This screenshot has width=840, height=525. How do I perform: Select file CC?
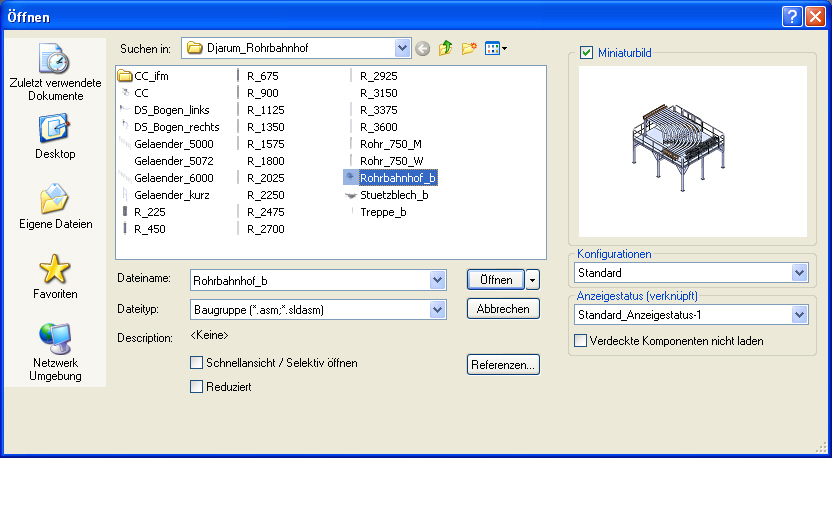(141, 93)
